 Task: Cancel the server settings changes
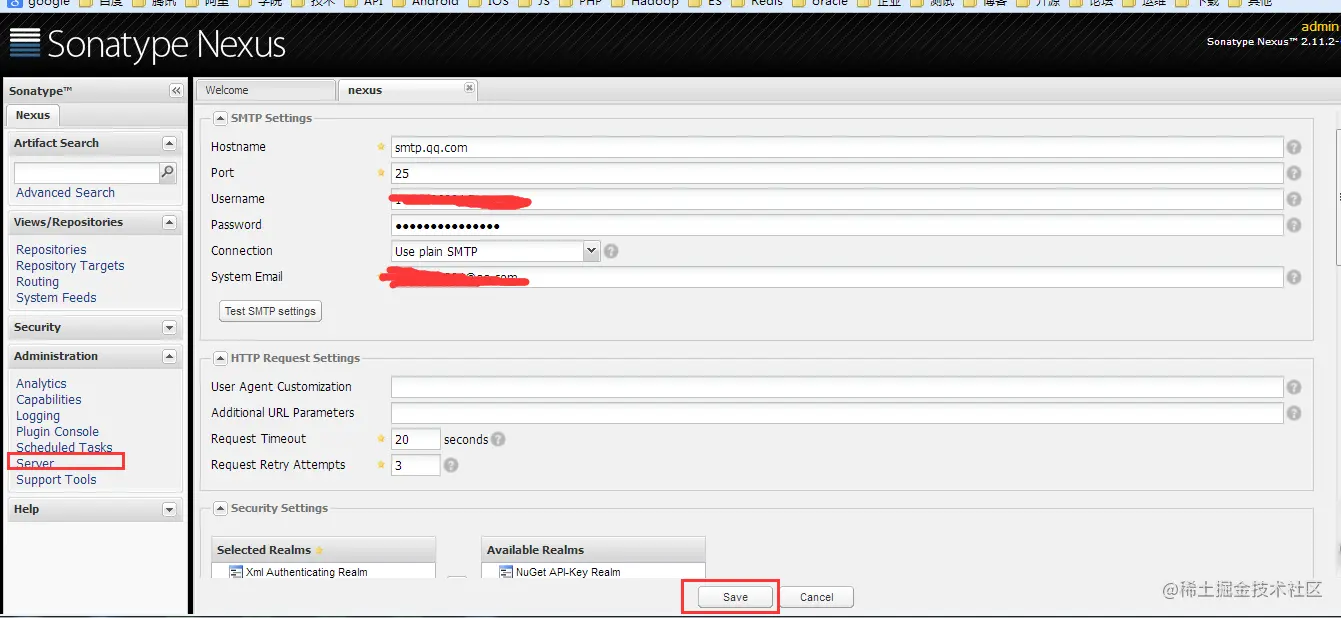[817, 597]
